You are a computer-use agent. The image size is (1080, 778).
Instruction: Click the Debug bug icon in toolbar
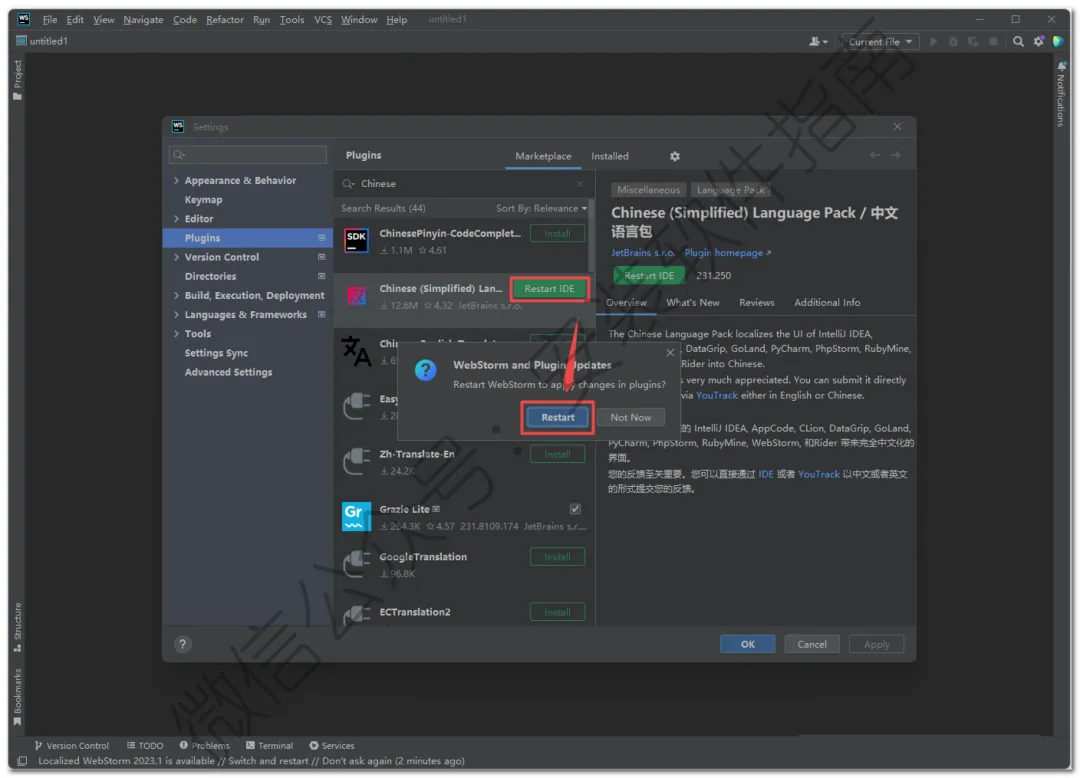click(953, 41)
